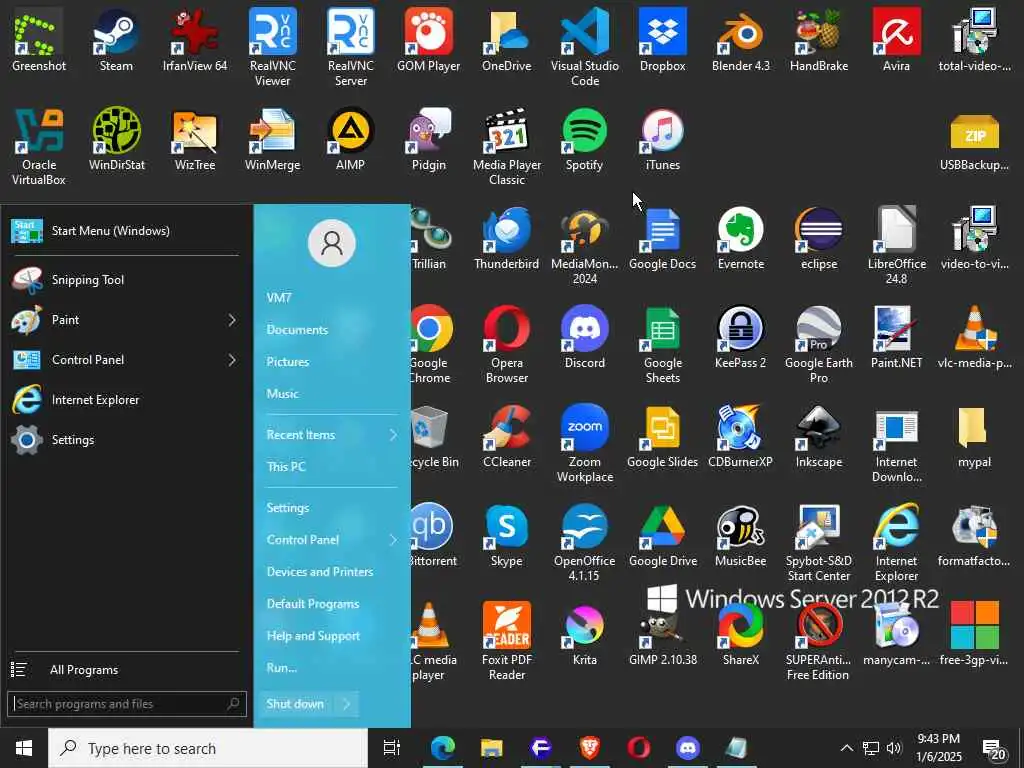Viewport: 1024px width, 768px height.
Task: Open WizTree desktop shortcut
Action: click(195, 138)
